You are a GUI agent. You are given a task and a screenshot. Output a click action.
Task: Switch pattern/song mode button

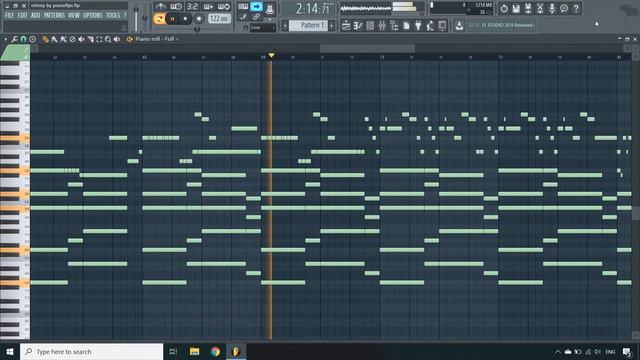point(159,19)
